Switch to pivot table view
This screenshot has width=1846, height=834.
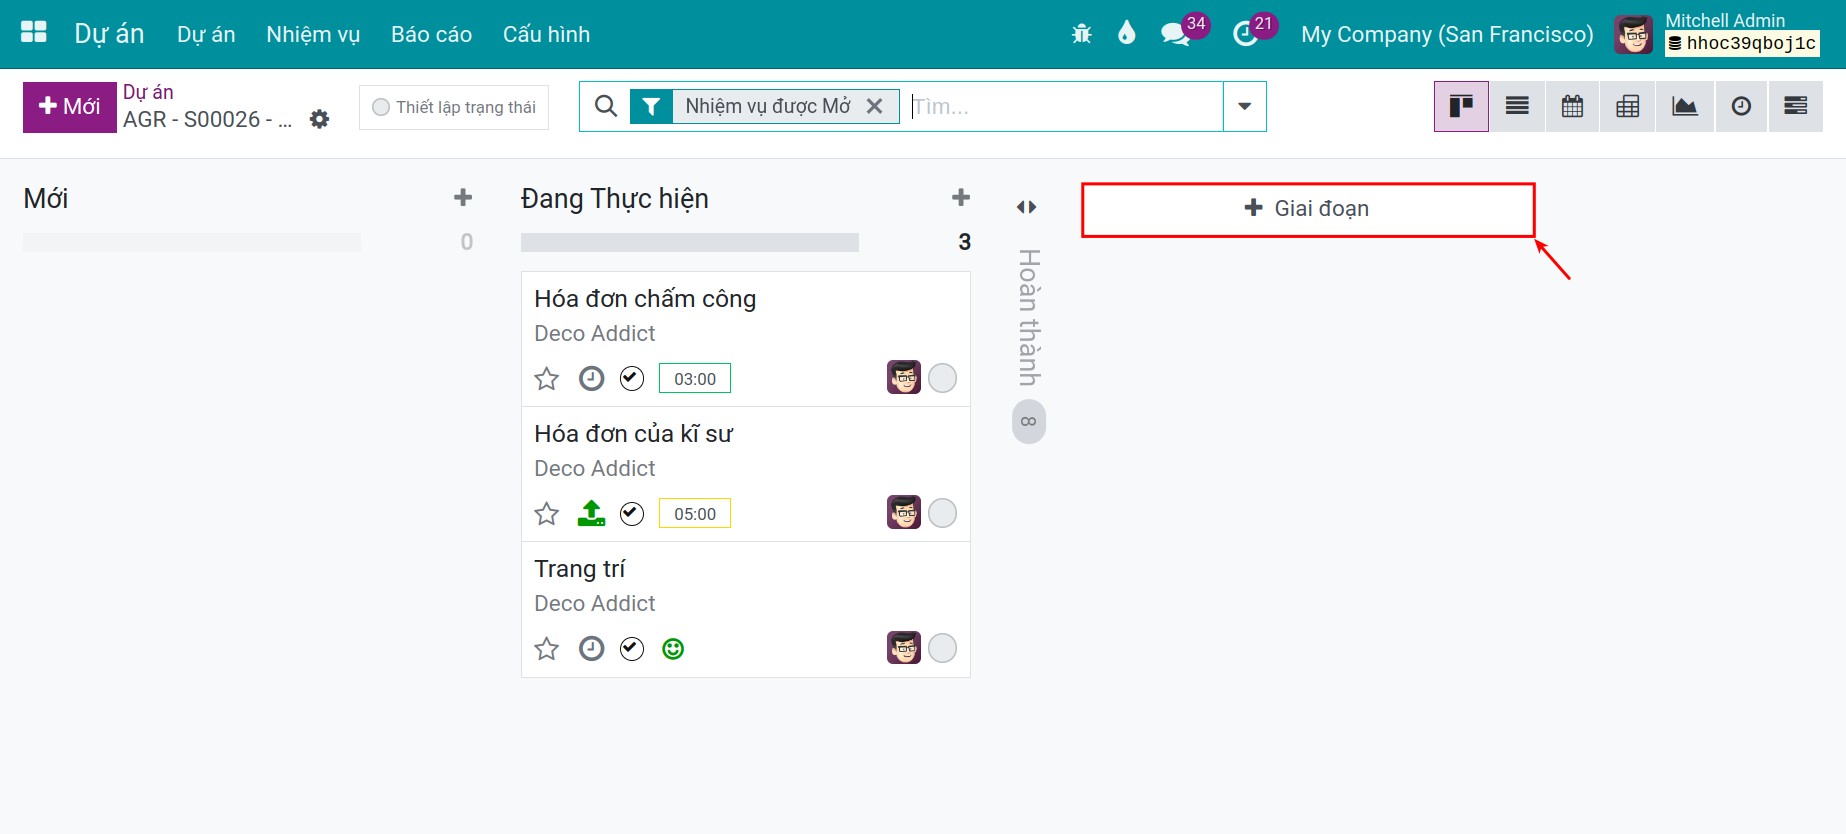1628,106
